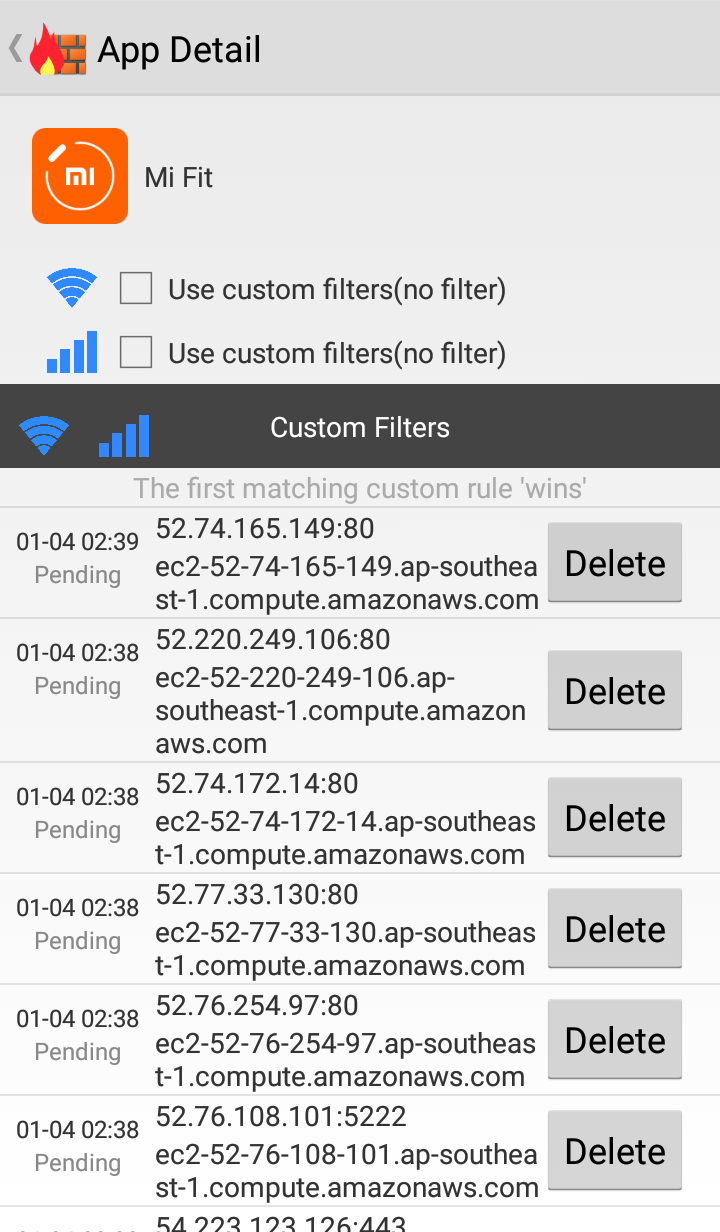
Task: Delete rule for 52.220.249.106:80
Action: pyautogui.click(x=614, y=691)
